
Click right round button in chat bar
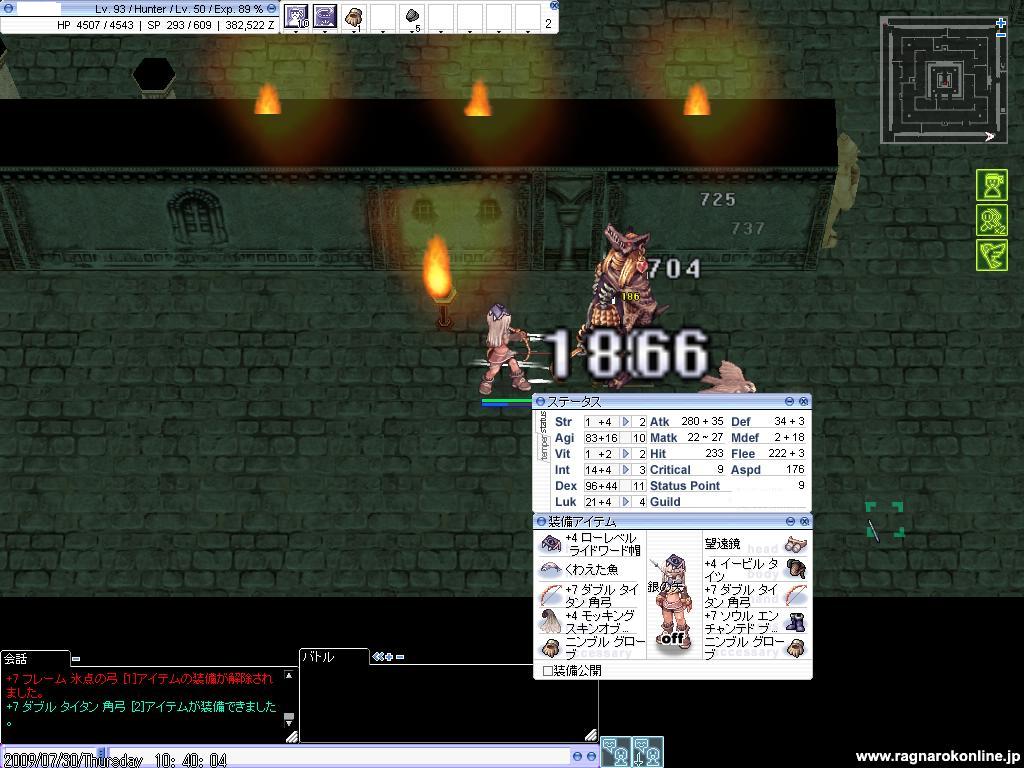[591, 756]
